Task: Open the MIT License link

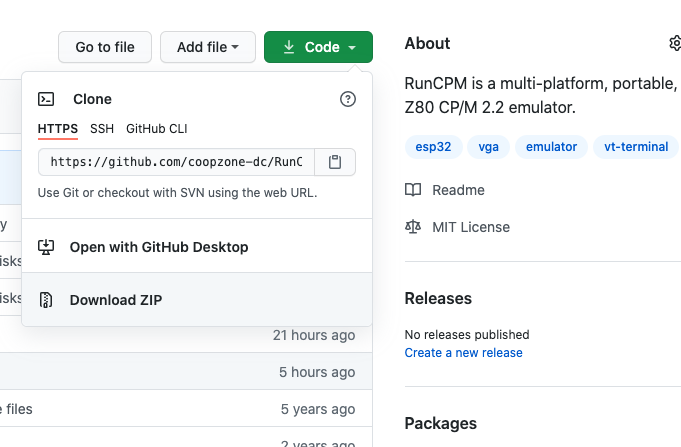Action: coord(471,227)
